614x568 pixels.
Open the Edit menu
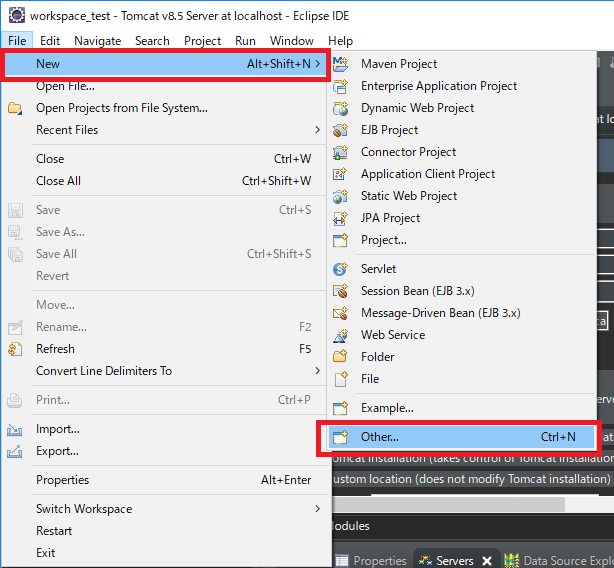coord(50,41)
